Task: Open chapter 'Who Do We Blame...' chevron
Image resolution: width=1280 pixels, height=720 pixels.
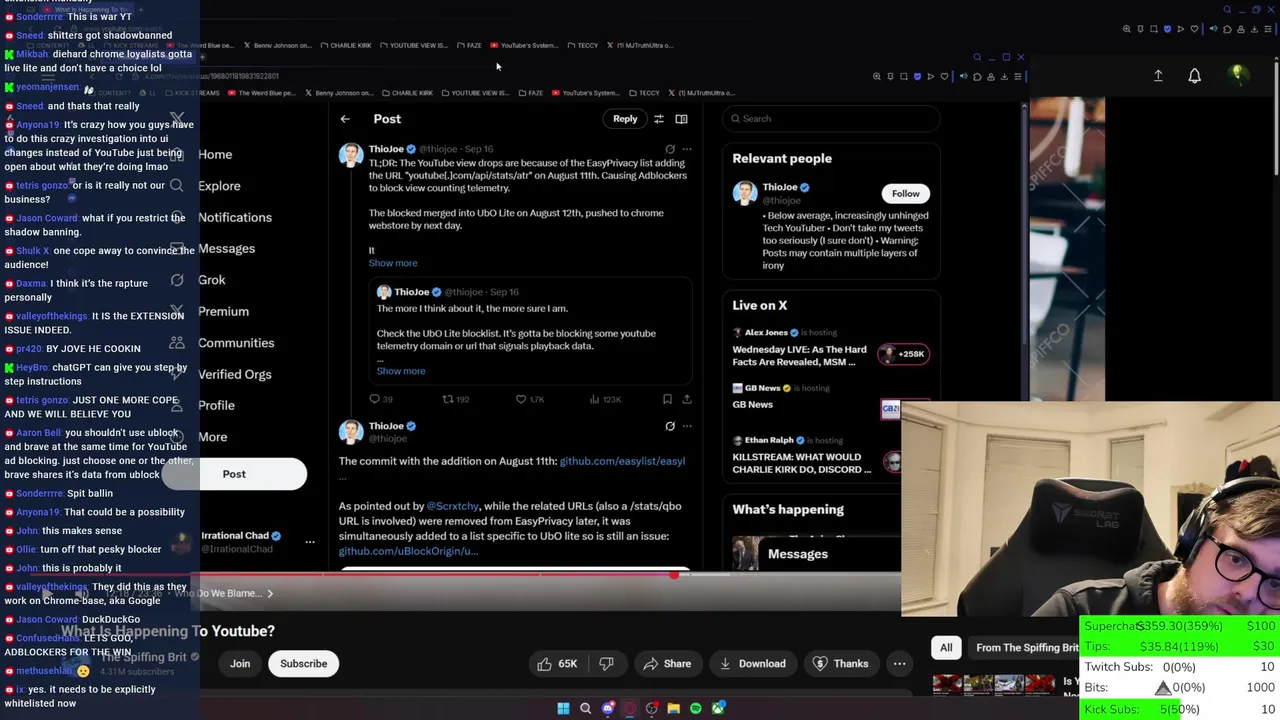Action: tap(270, 594)
